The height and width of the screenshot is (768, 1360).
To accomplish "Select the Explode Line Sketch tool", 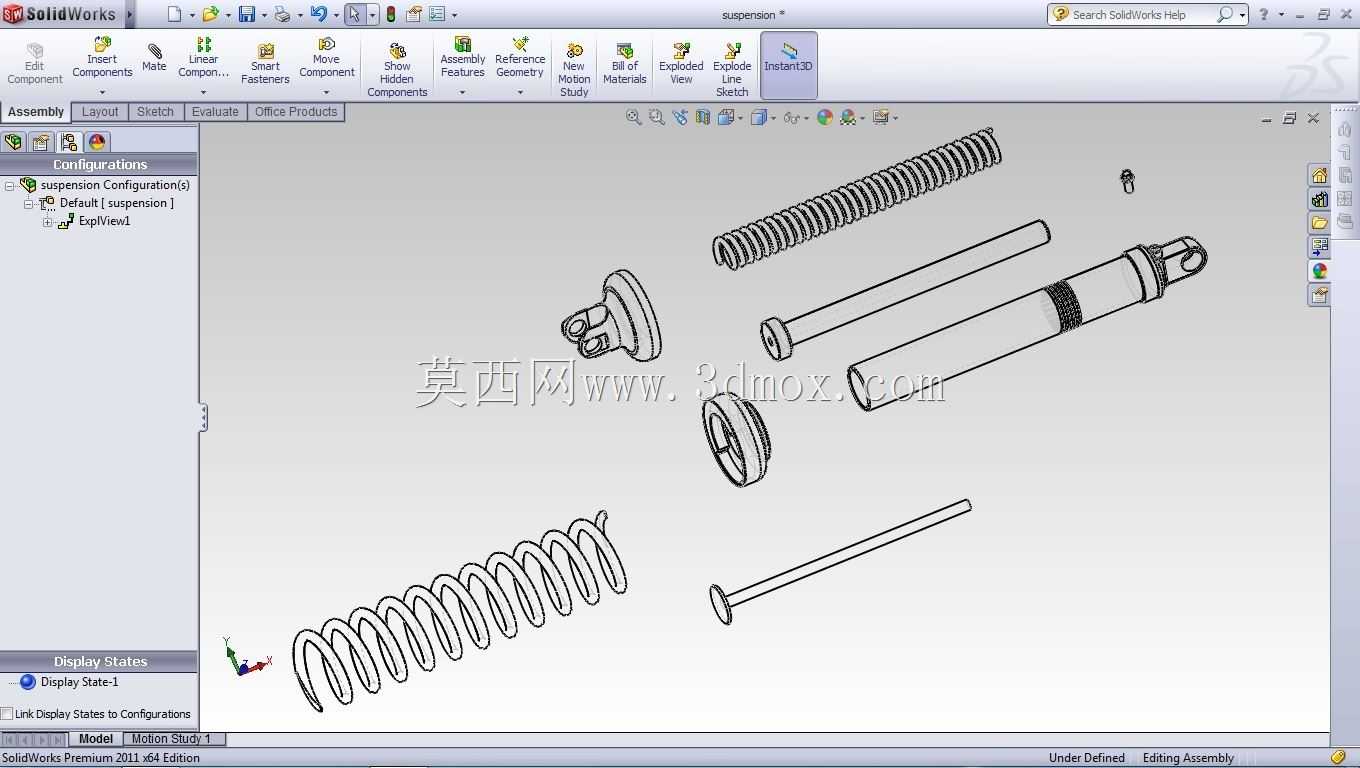I will coord(732,70).
